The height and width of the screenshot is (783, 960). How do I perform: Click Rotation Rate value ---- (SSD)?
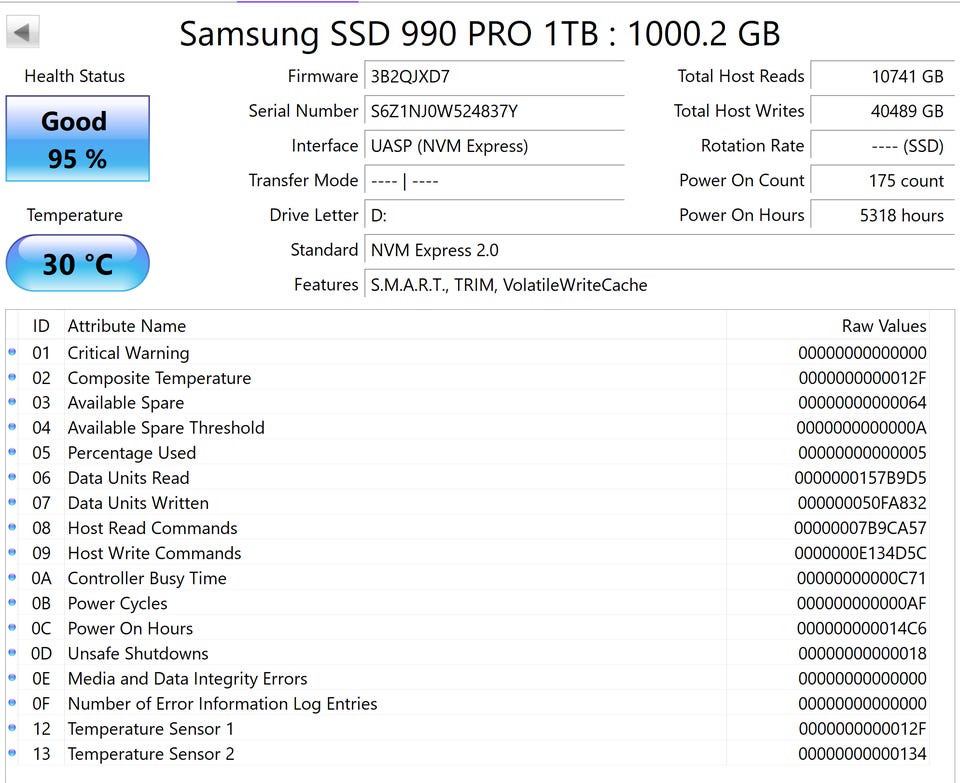coord(882,146)
